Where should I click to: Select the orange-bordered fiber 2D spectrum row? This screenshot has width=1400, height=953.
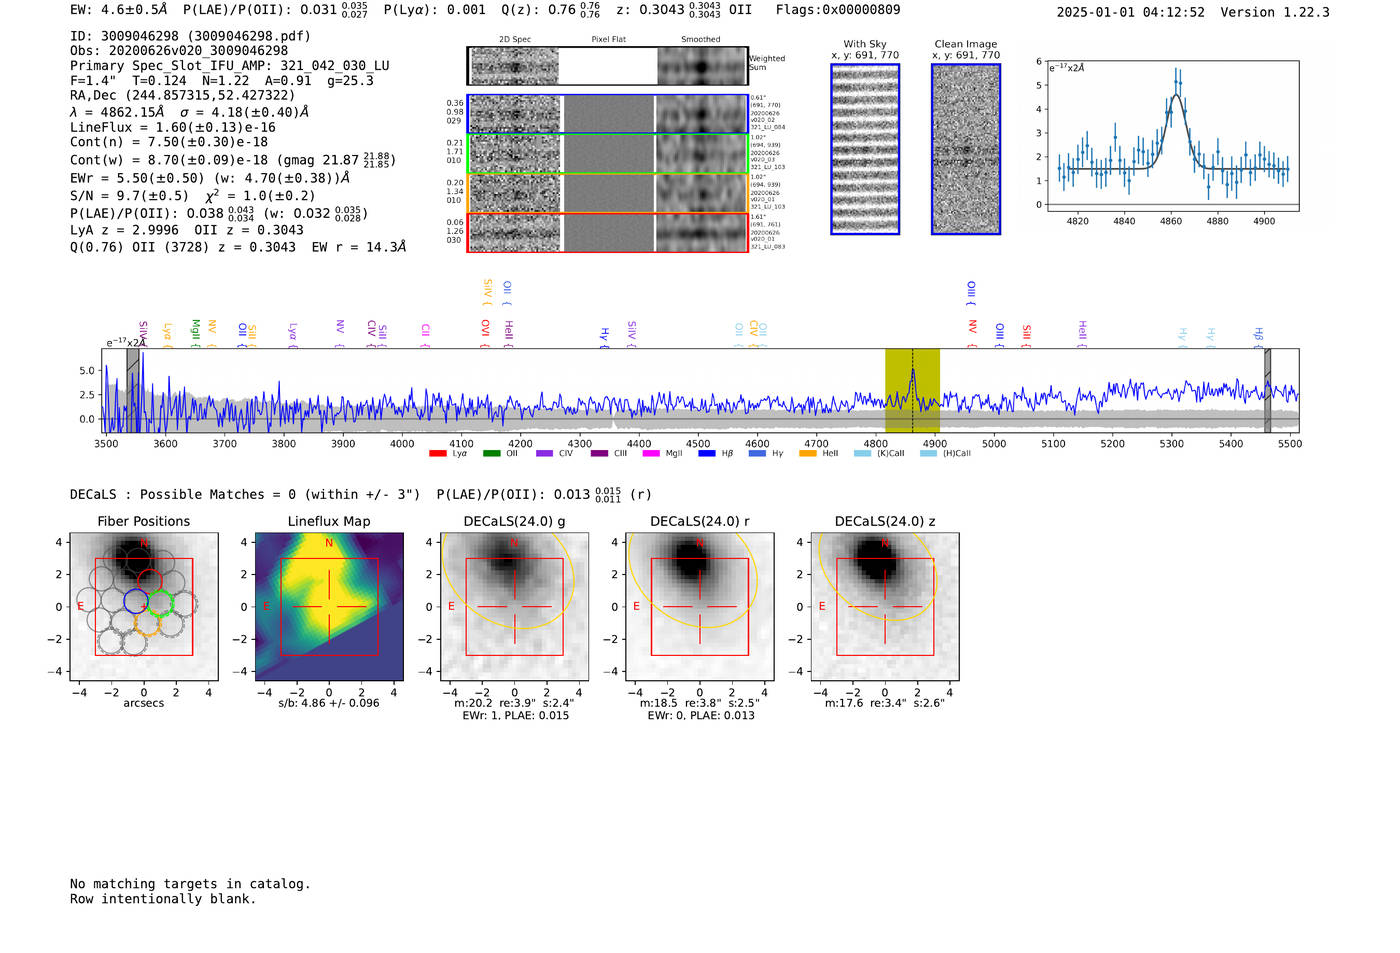[x=607, y=193]
